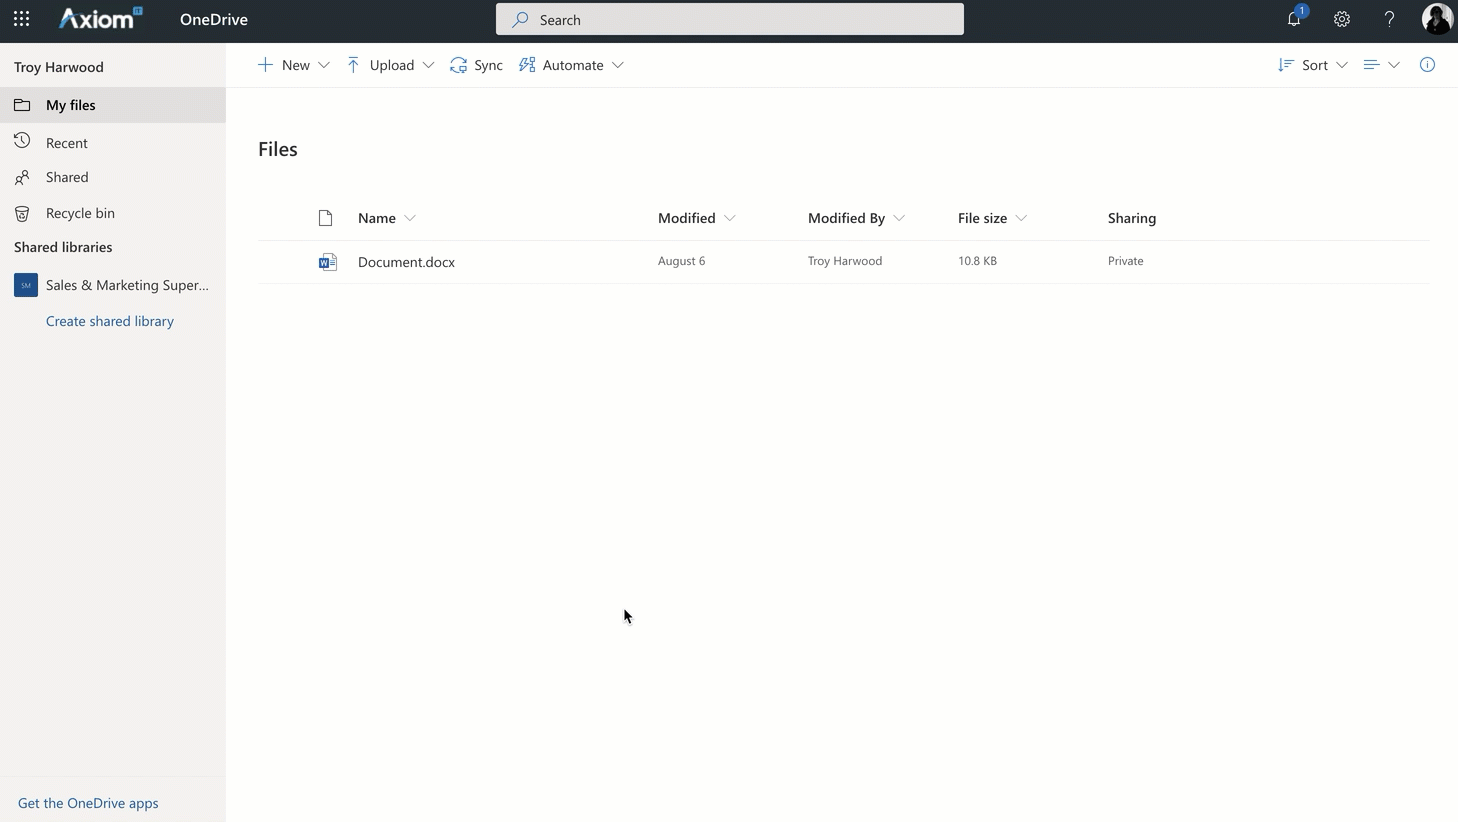
Task: Click the Sort icon
Action: (1286, 65)
